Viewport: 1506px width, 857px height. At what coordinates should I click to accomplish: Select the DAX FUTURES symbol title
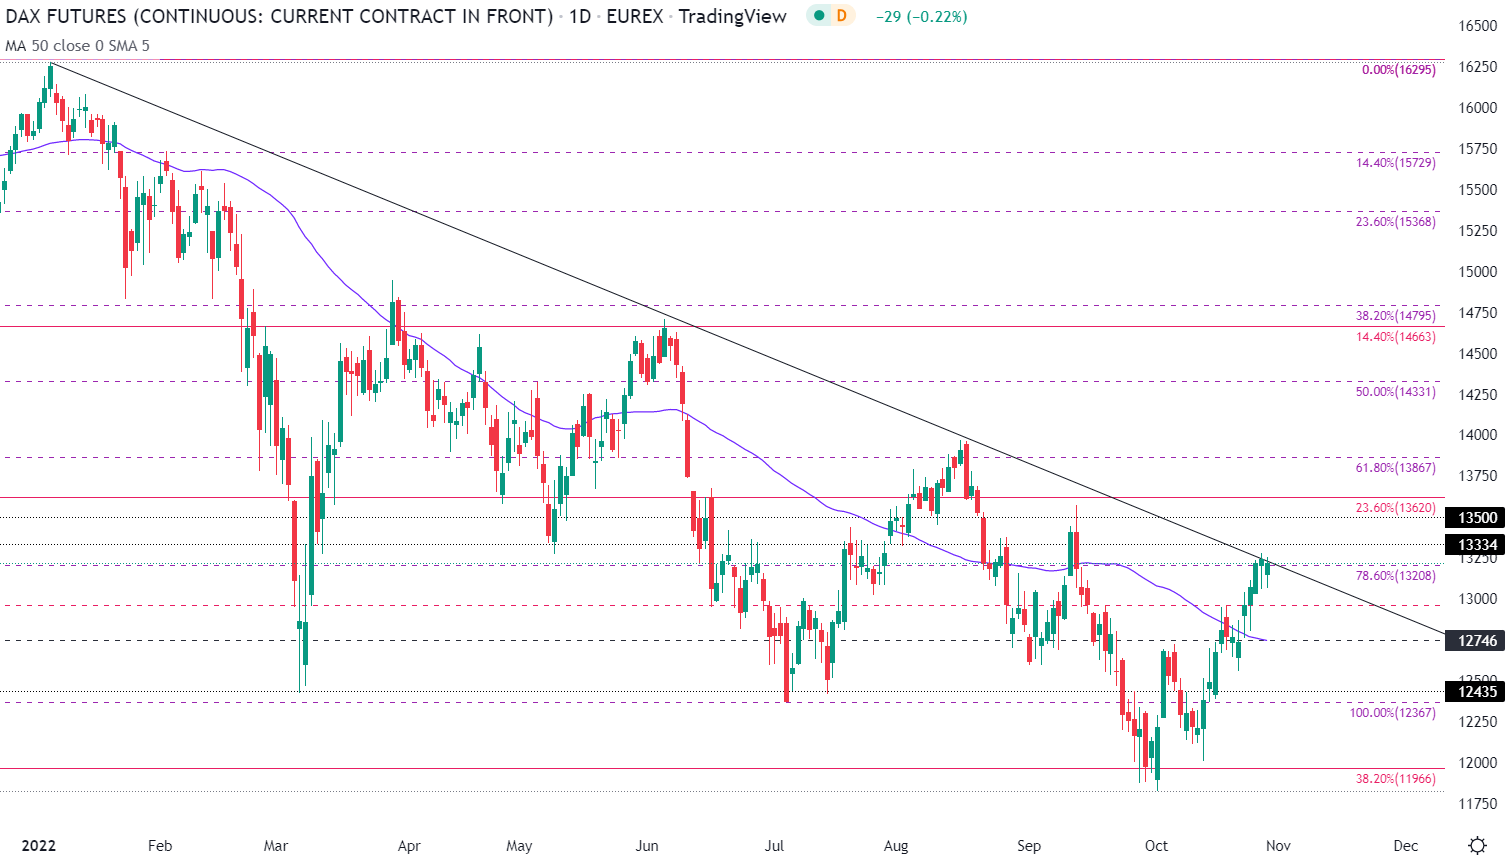click(x=279, y=16)
